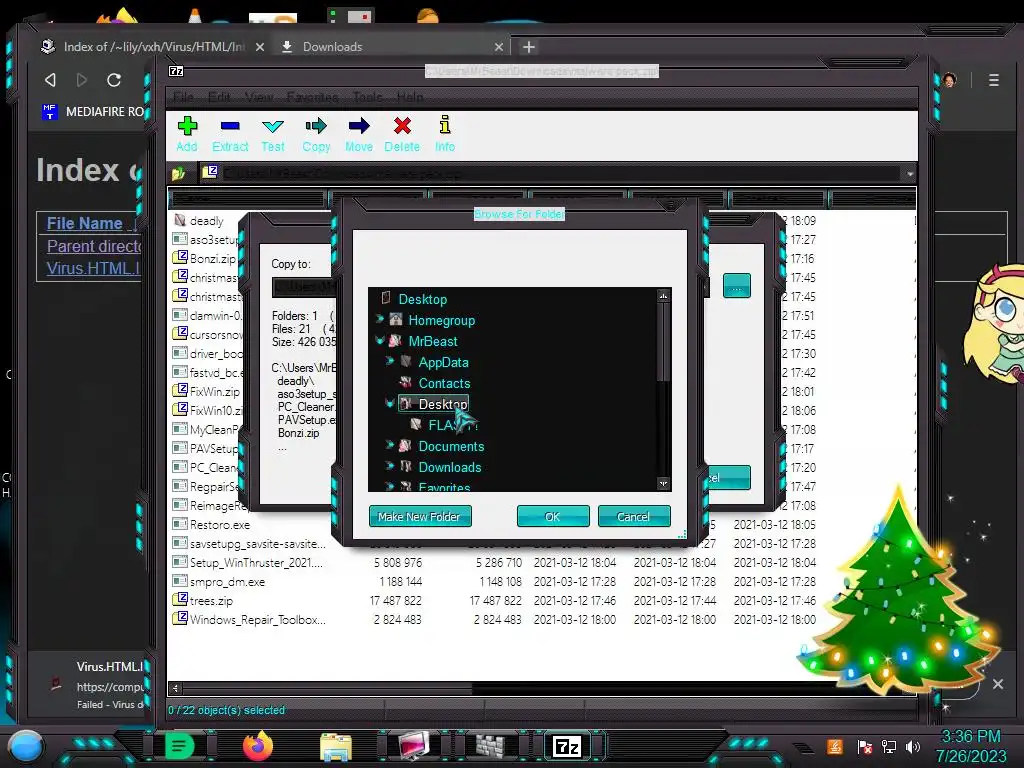The height and width of the screenshot is (768, 1024).
Task: Click the 7-Zip taskbar button
Action: 566,746
